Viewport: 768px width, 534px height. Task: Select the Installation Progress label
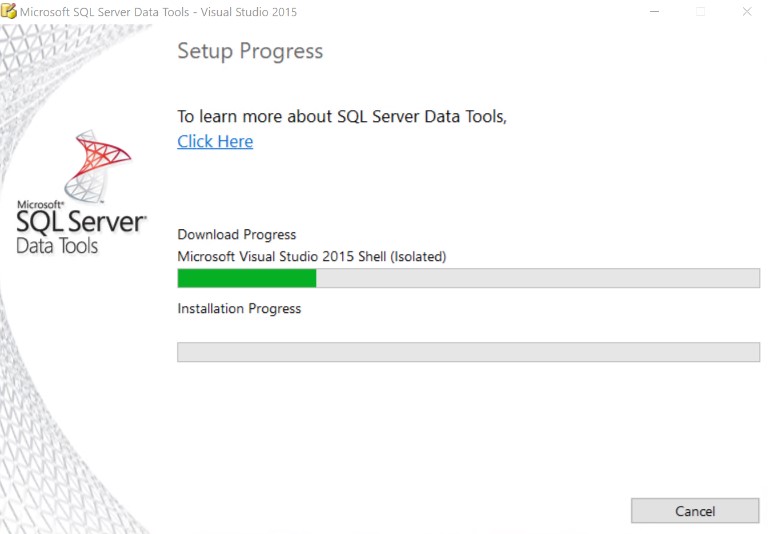[x=239, y=309]
